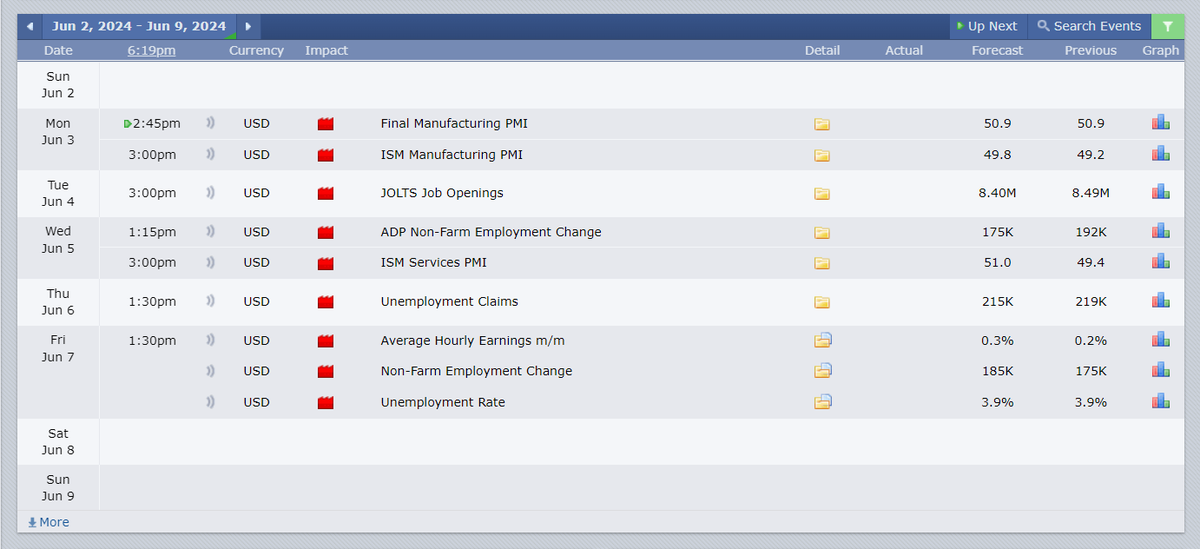This screenshot has height=549, width=1200.
Task: Open detail folder for Final Manufacturing PMI
Action: [x=822, y=124]
